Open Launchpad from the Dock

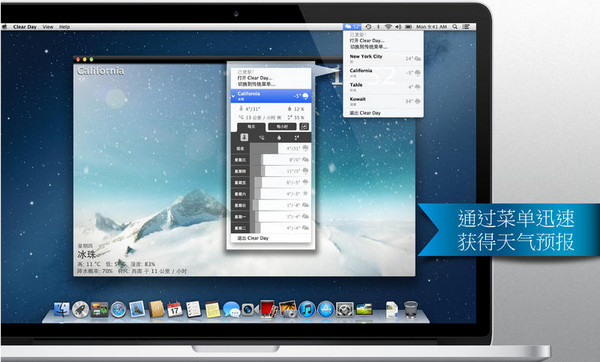click(80, 310)
